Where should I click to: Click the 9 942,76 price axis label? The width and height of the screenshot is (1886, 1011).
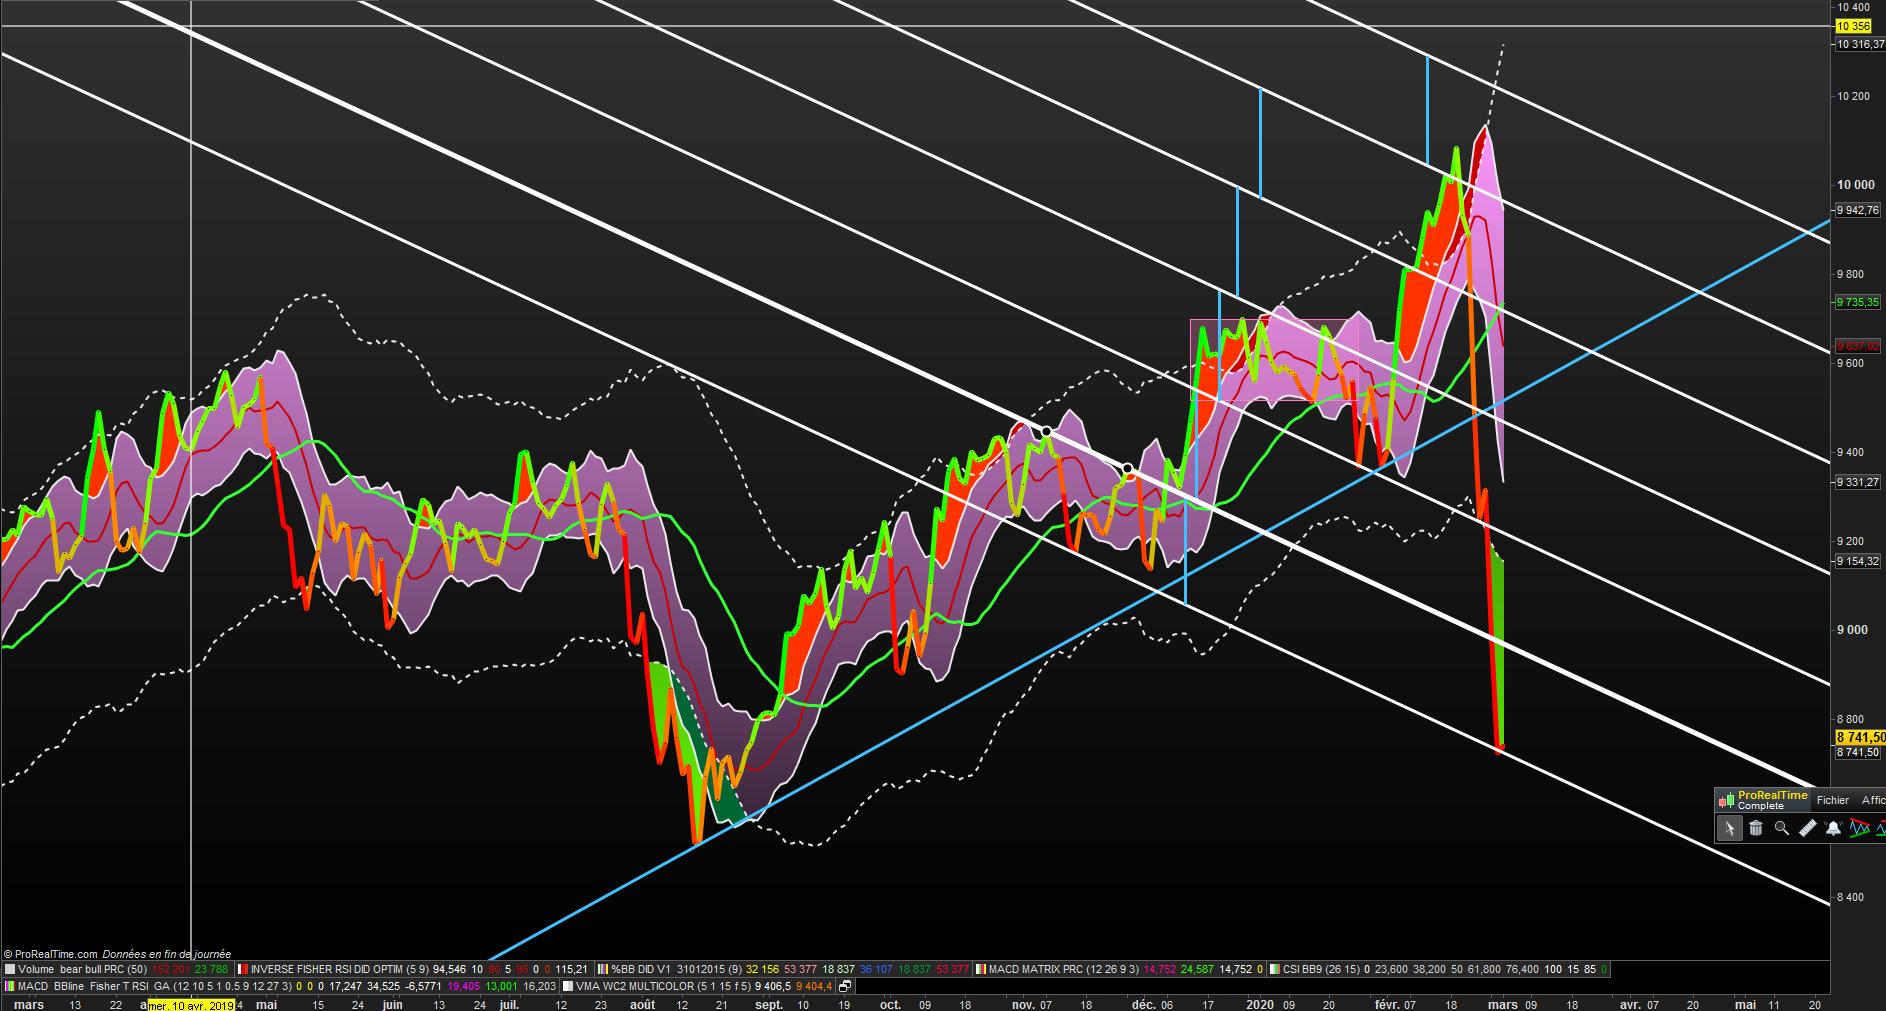(1858, 210)
